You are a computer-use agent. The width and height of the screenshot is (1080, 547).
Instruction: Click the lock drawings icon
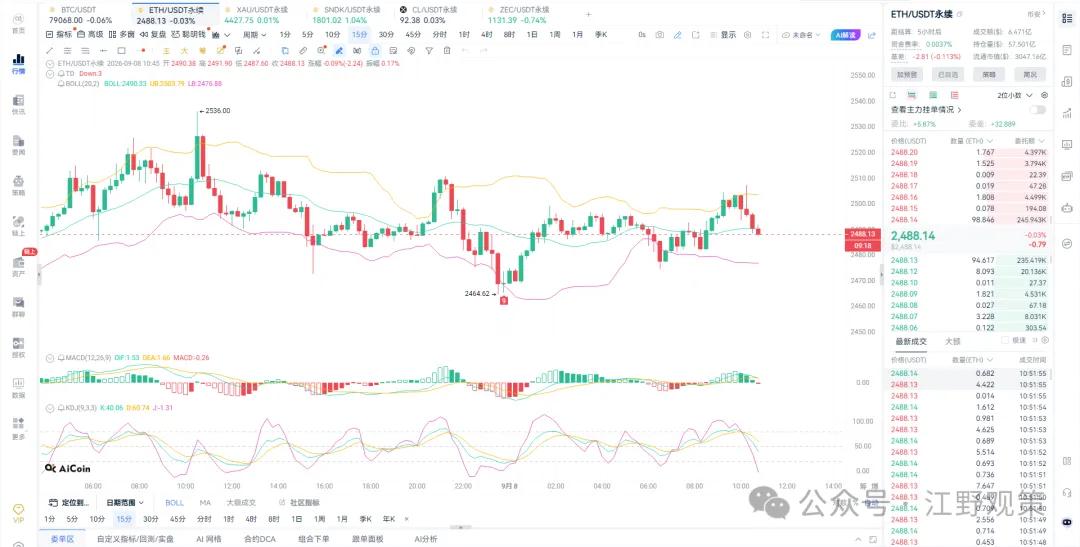pos(375,50)
